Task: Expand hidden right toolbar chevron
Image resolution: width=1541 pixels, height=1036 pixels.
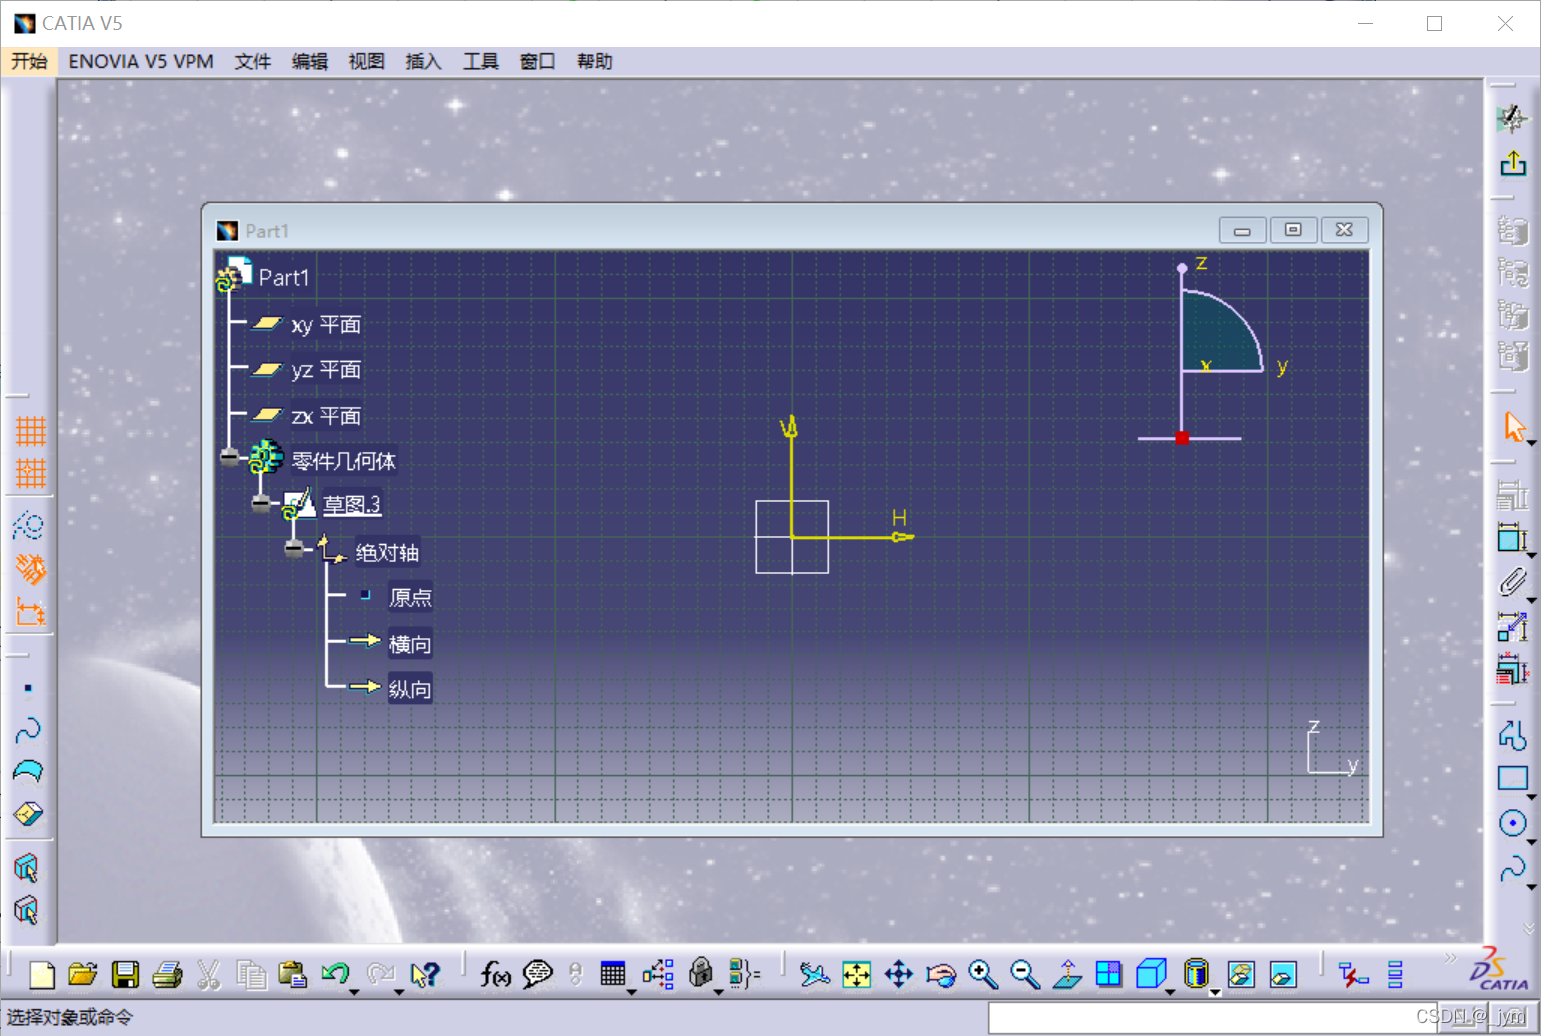Action: point(1529,929)
